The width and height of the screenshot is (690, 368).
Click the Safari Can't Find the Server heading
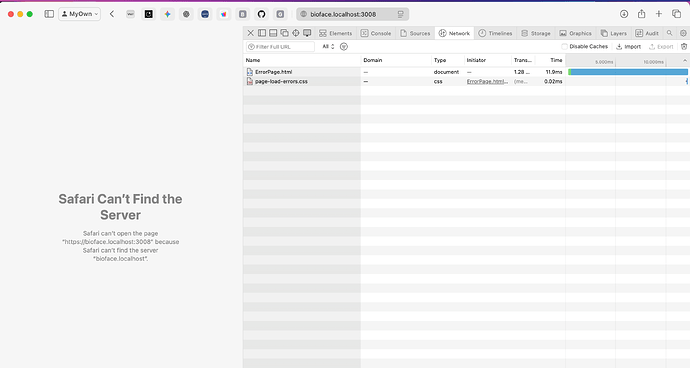(x=120, y=207)
